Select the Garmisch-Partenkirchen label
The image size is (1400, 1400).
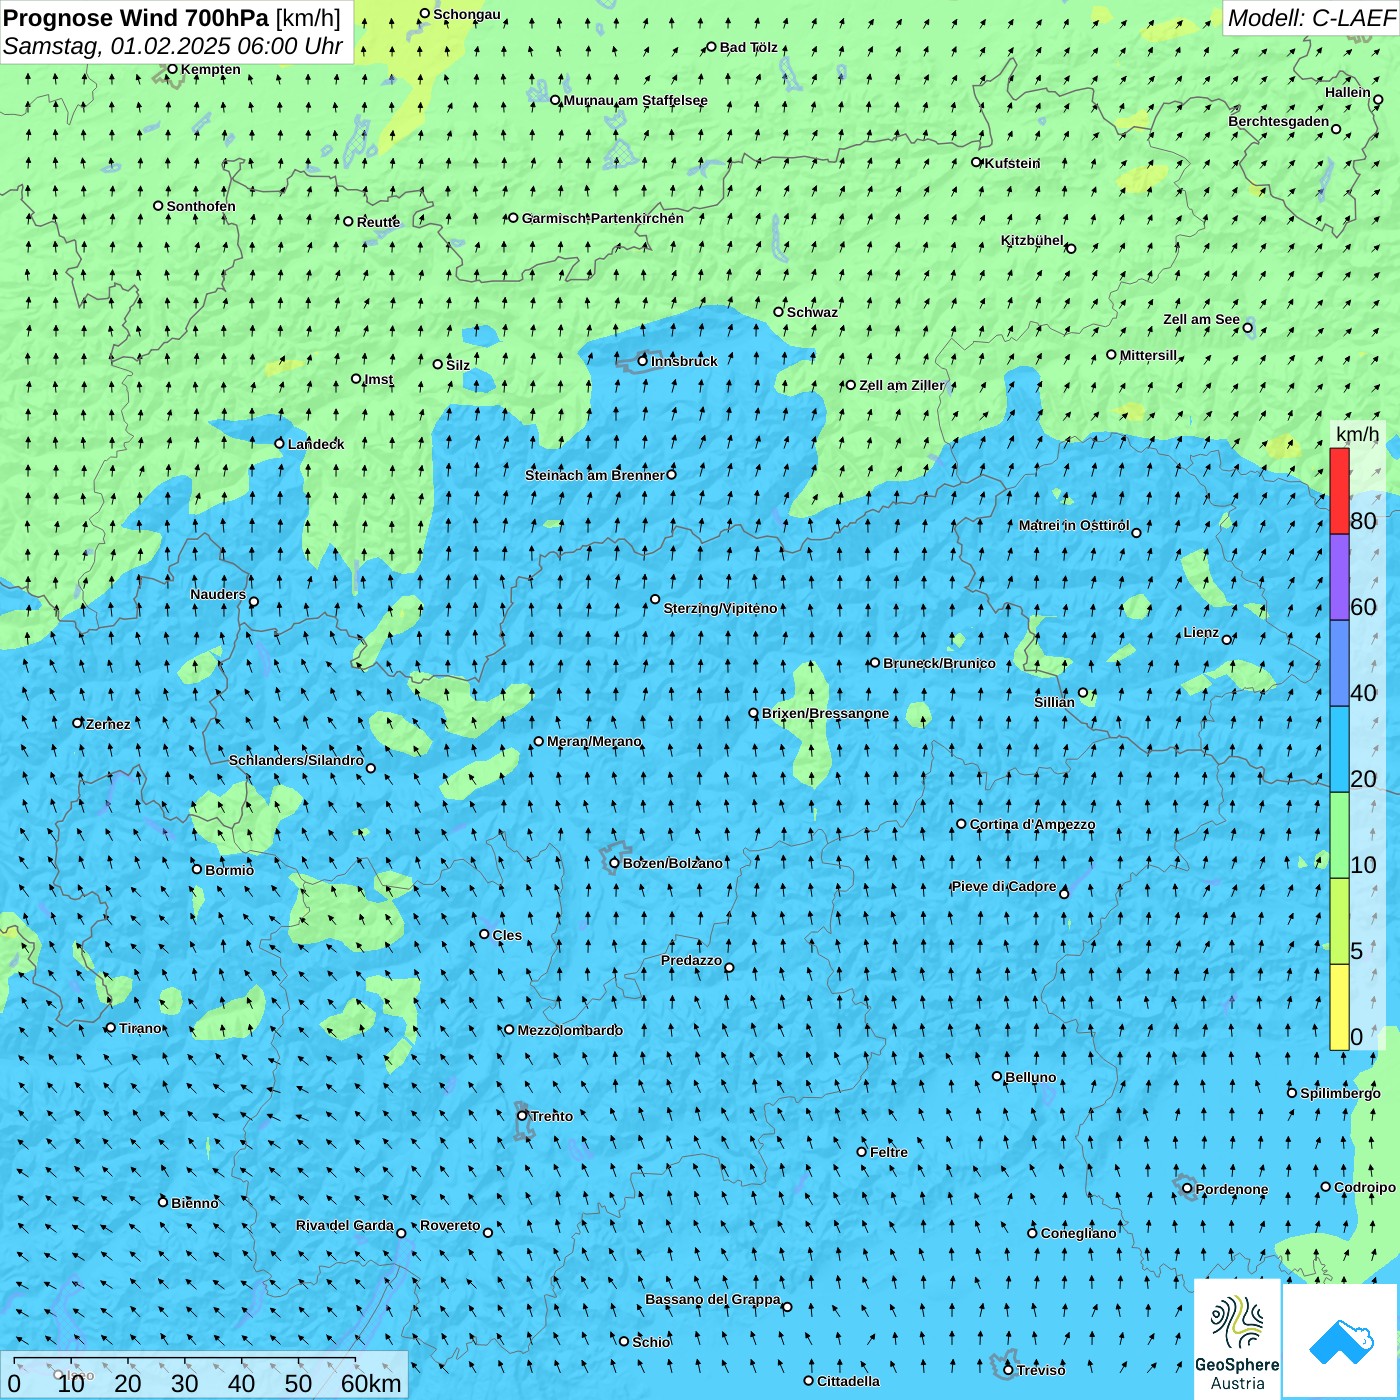coord(603,218)
